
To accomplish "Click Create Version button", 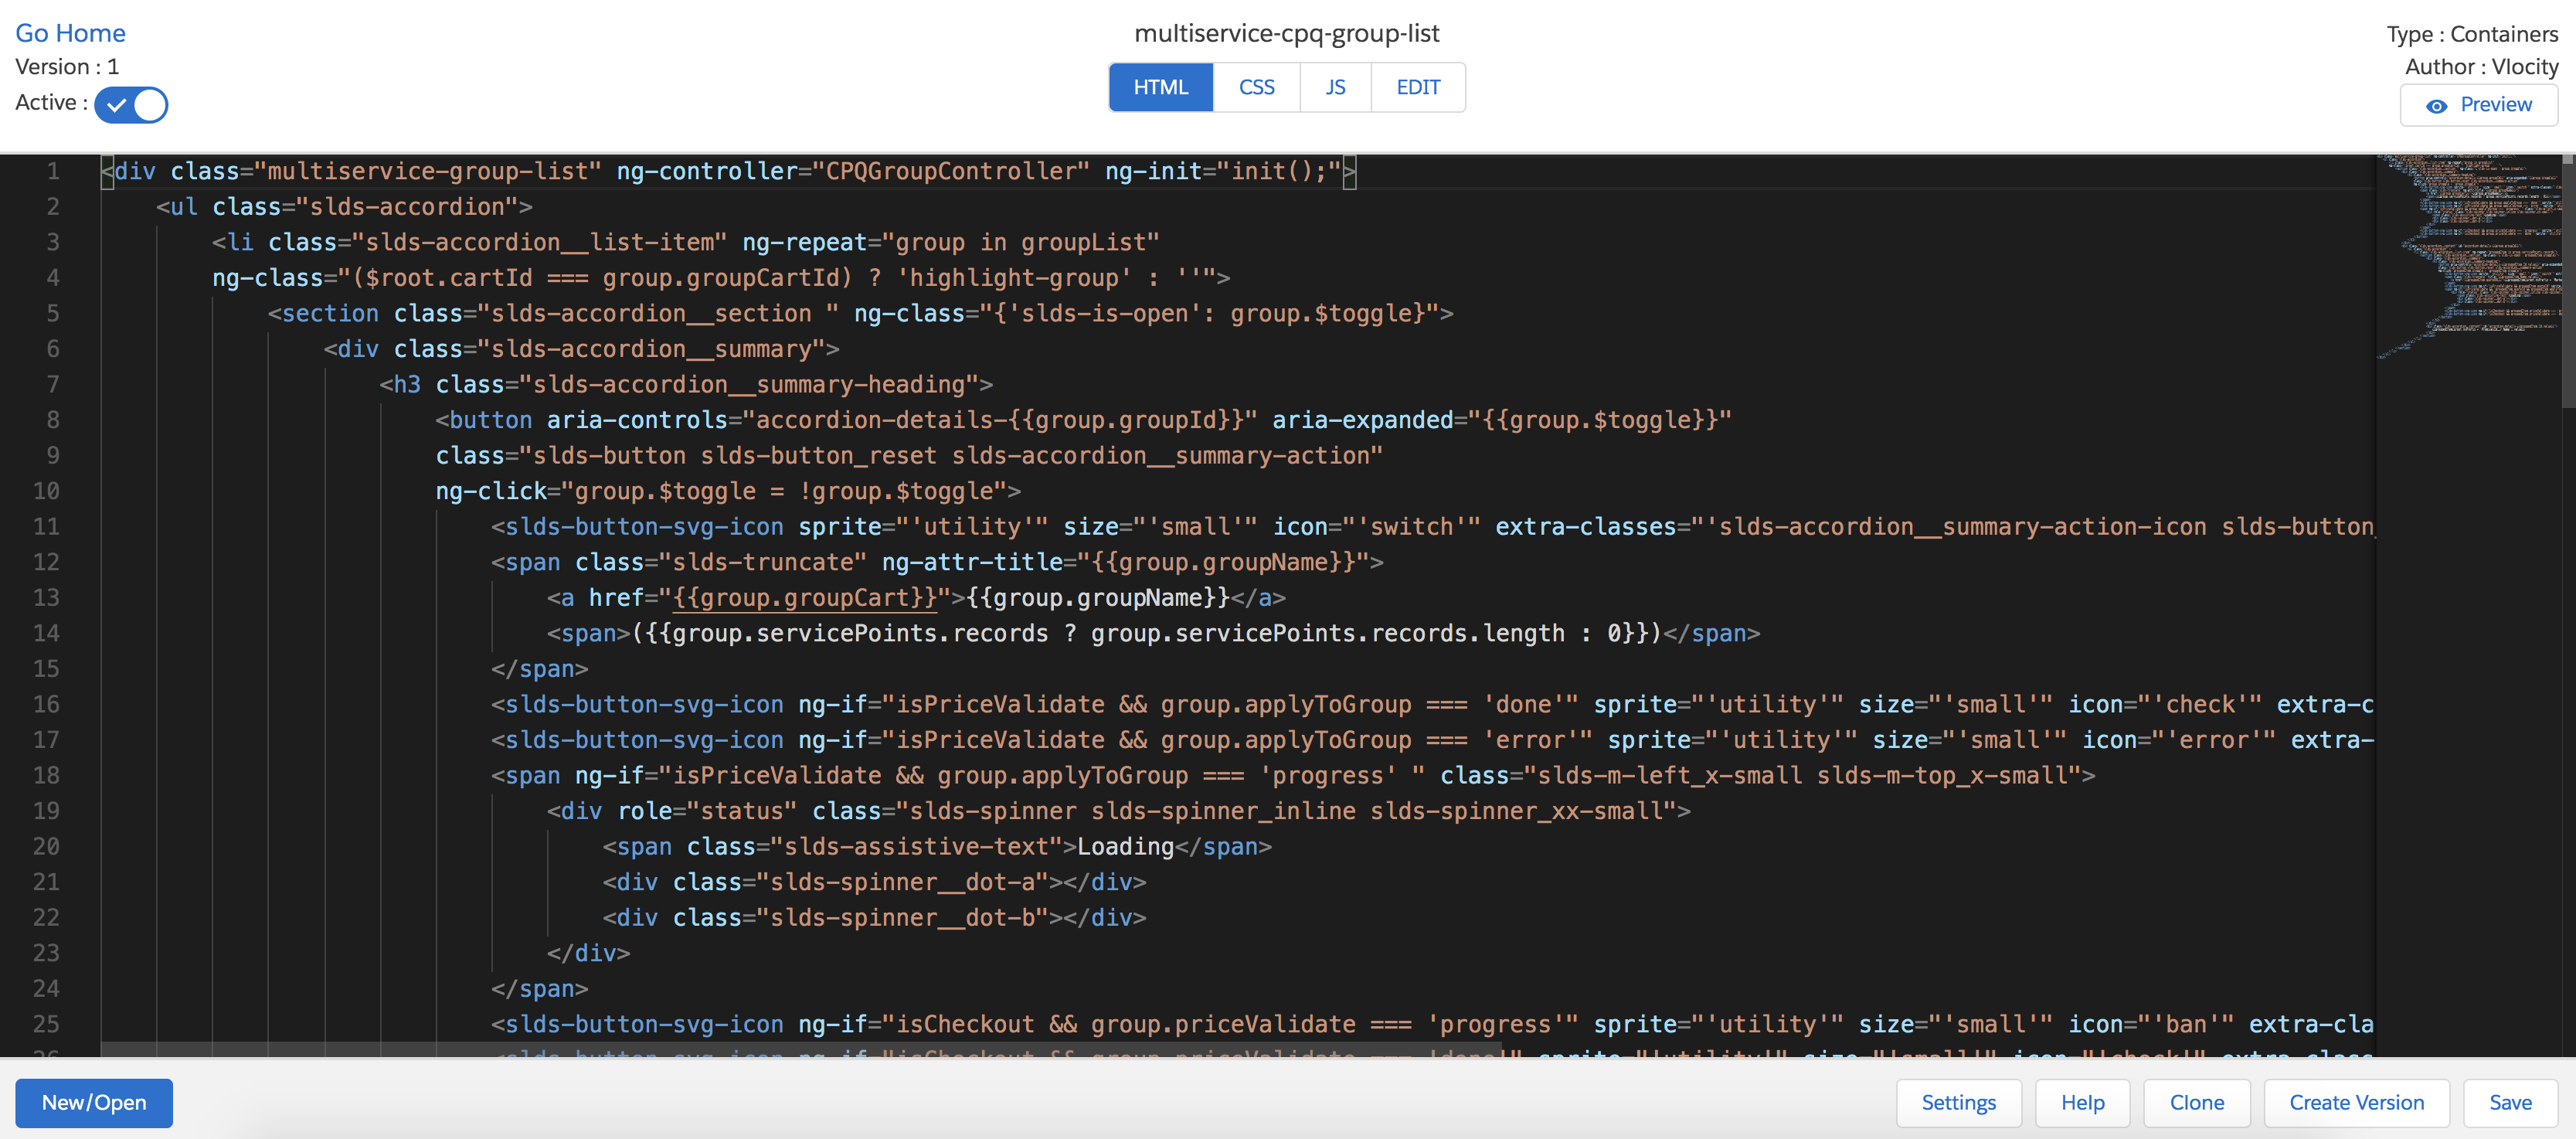I will click(2356, 1102).
